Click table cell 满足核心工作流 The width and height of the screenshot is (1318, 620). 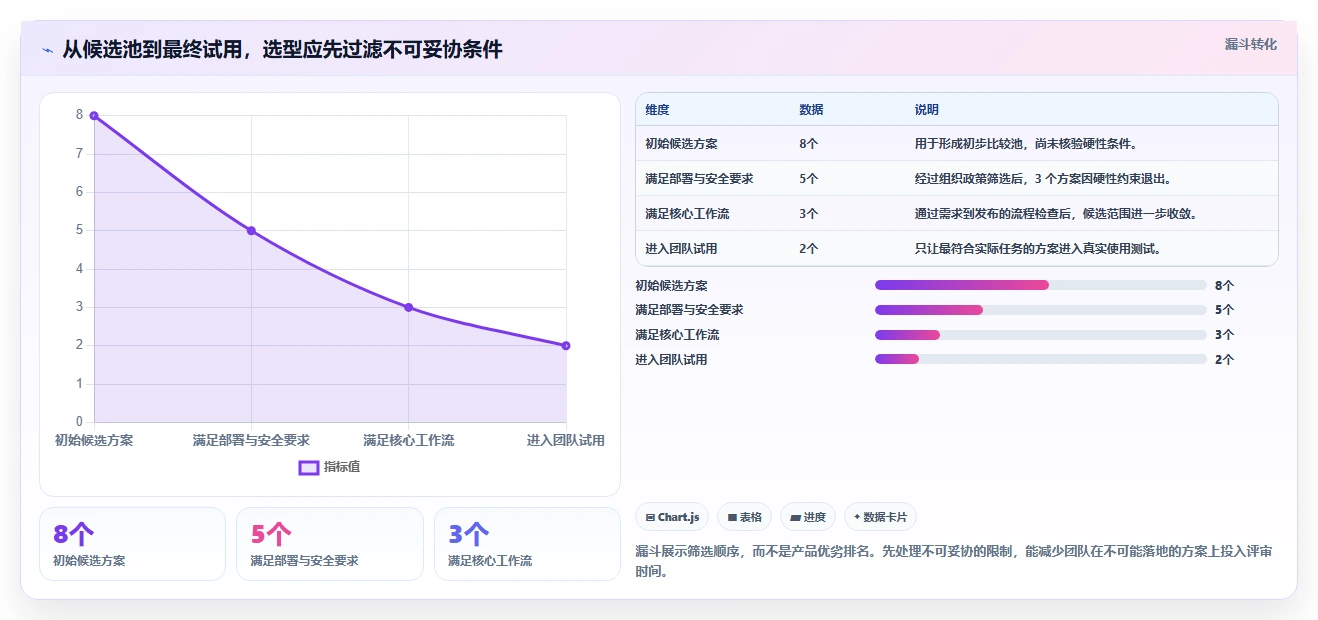[687, 214]
